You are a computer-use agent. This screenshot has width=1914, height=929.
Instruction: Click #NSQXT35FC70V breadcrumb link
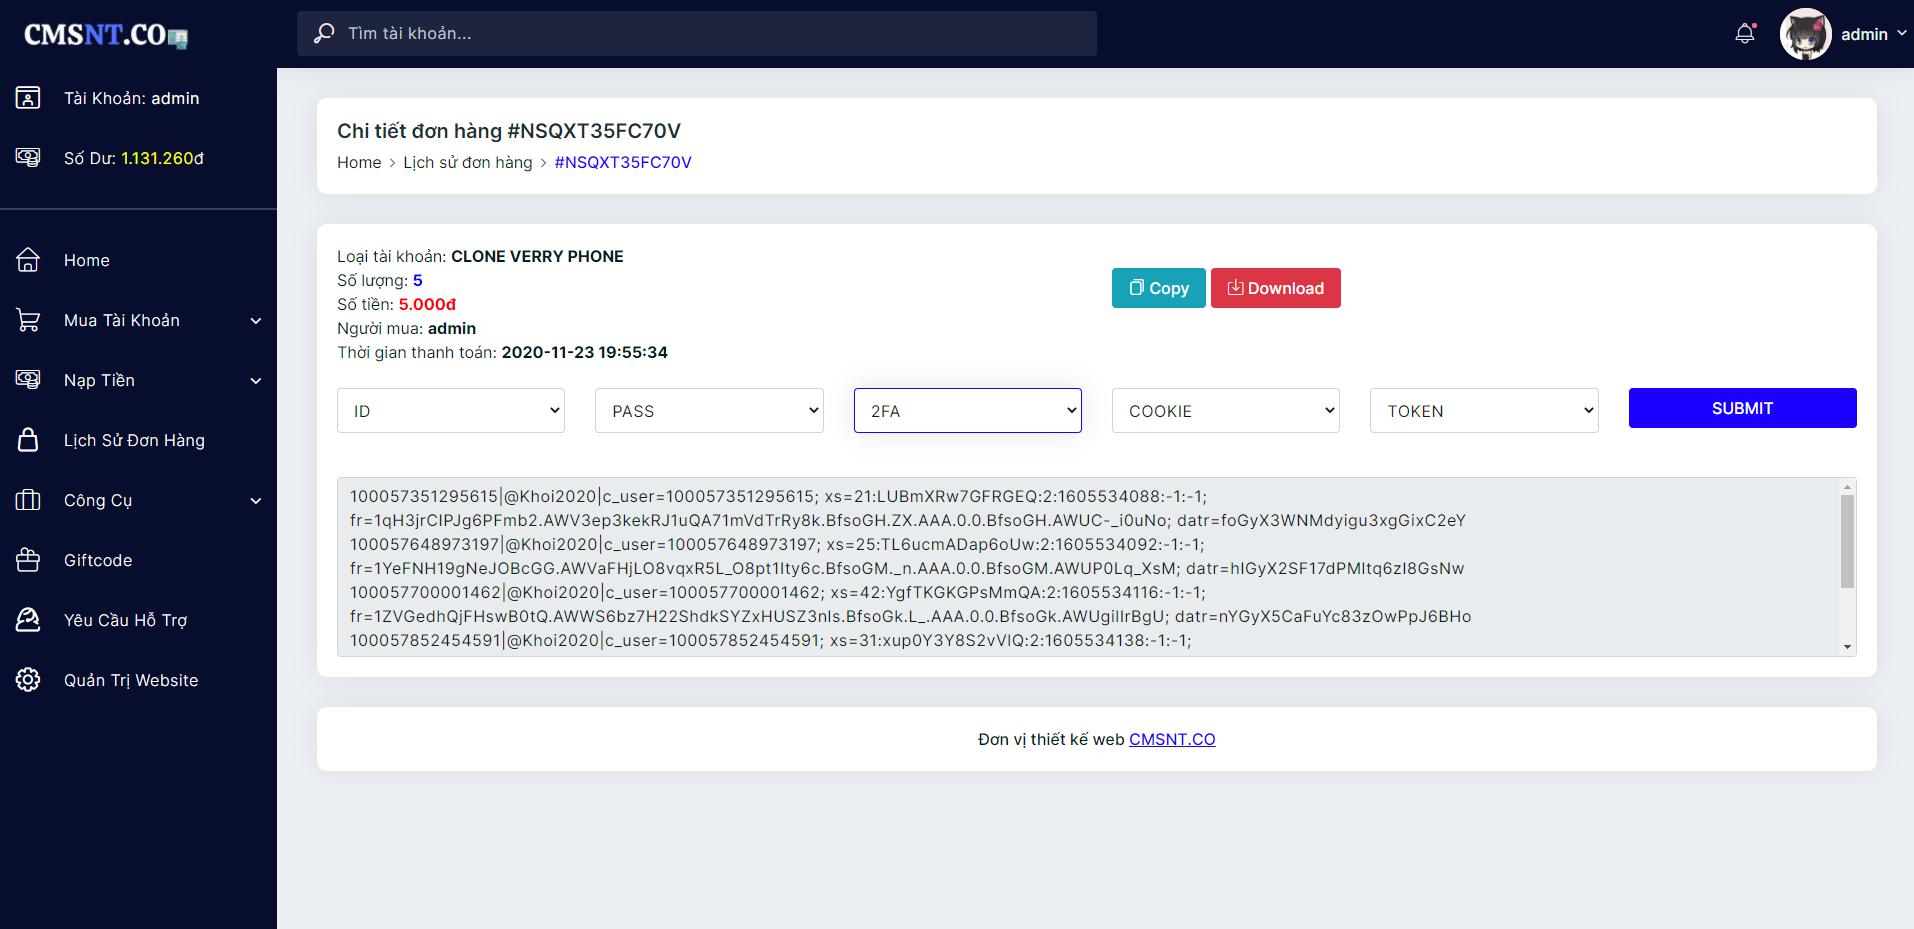(623, 162)
